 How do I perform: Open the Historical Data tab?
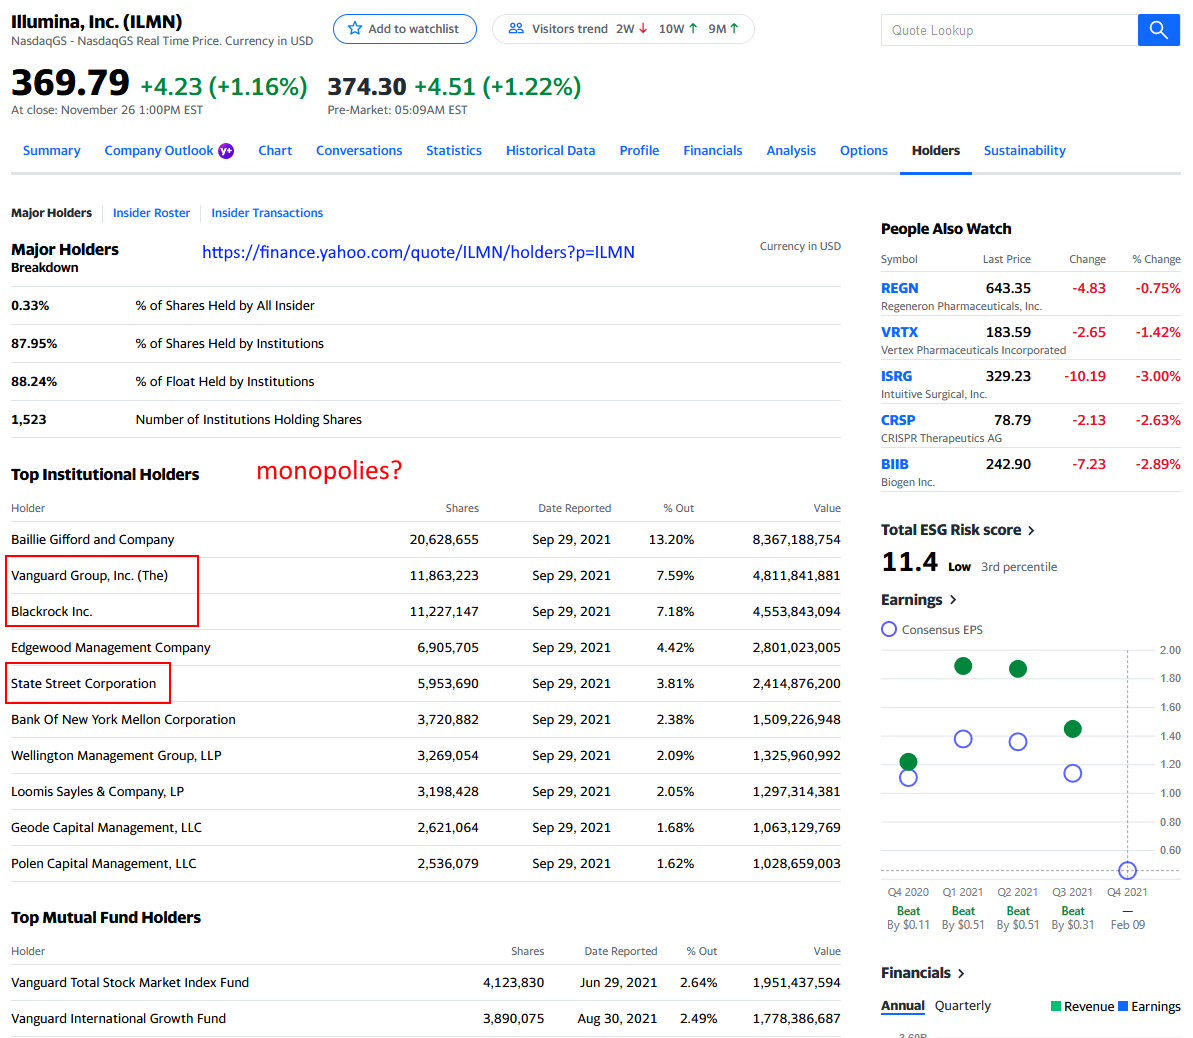(x=550, y=151)
